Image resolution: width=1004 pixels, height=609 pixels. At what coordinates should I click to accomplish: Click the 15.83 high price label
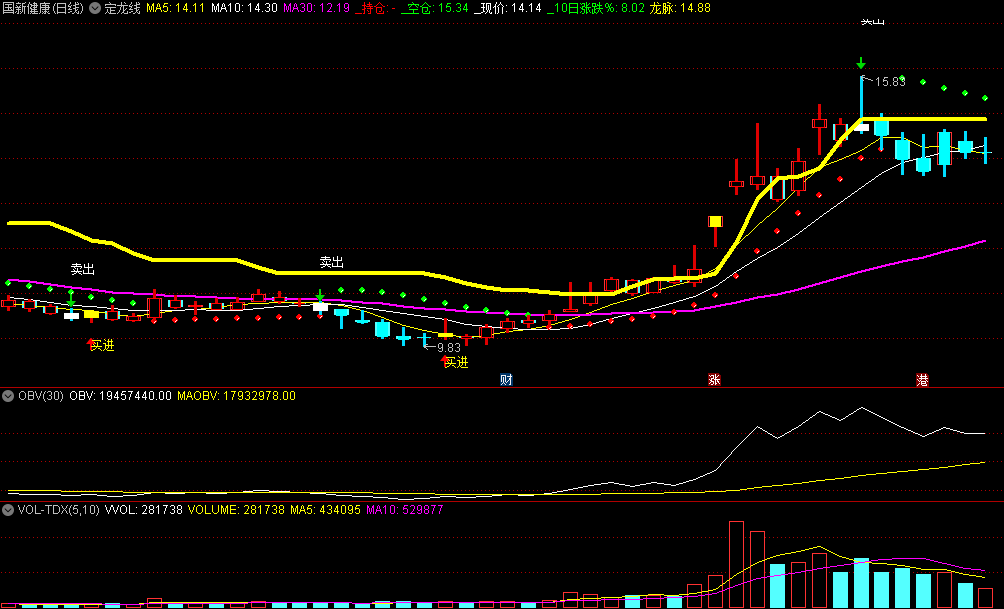pyautogui.click(x=890, y=82)
